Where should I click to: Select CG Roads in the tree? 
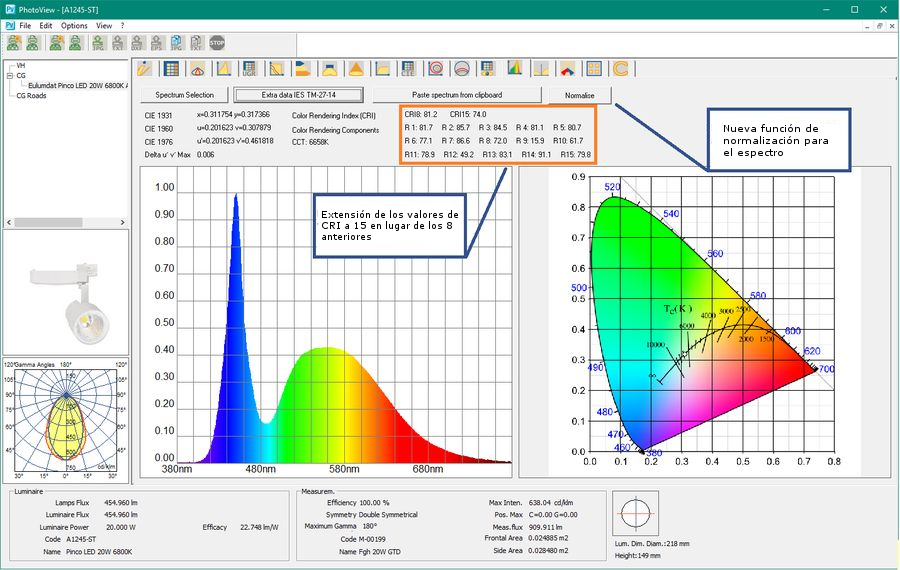pyautogui.click(x=31, y=96)
